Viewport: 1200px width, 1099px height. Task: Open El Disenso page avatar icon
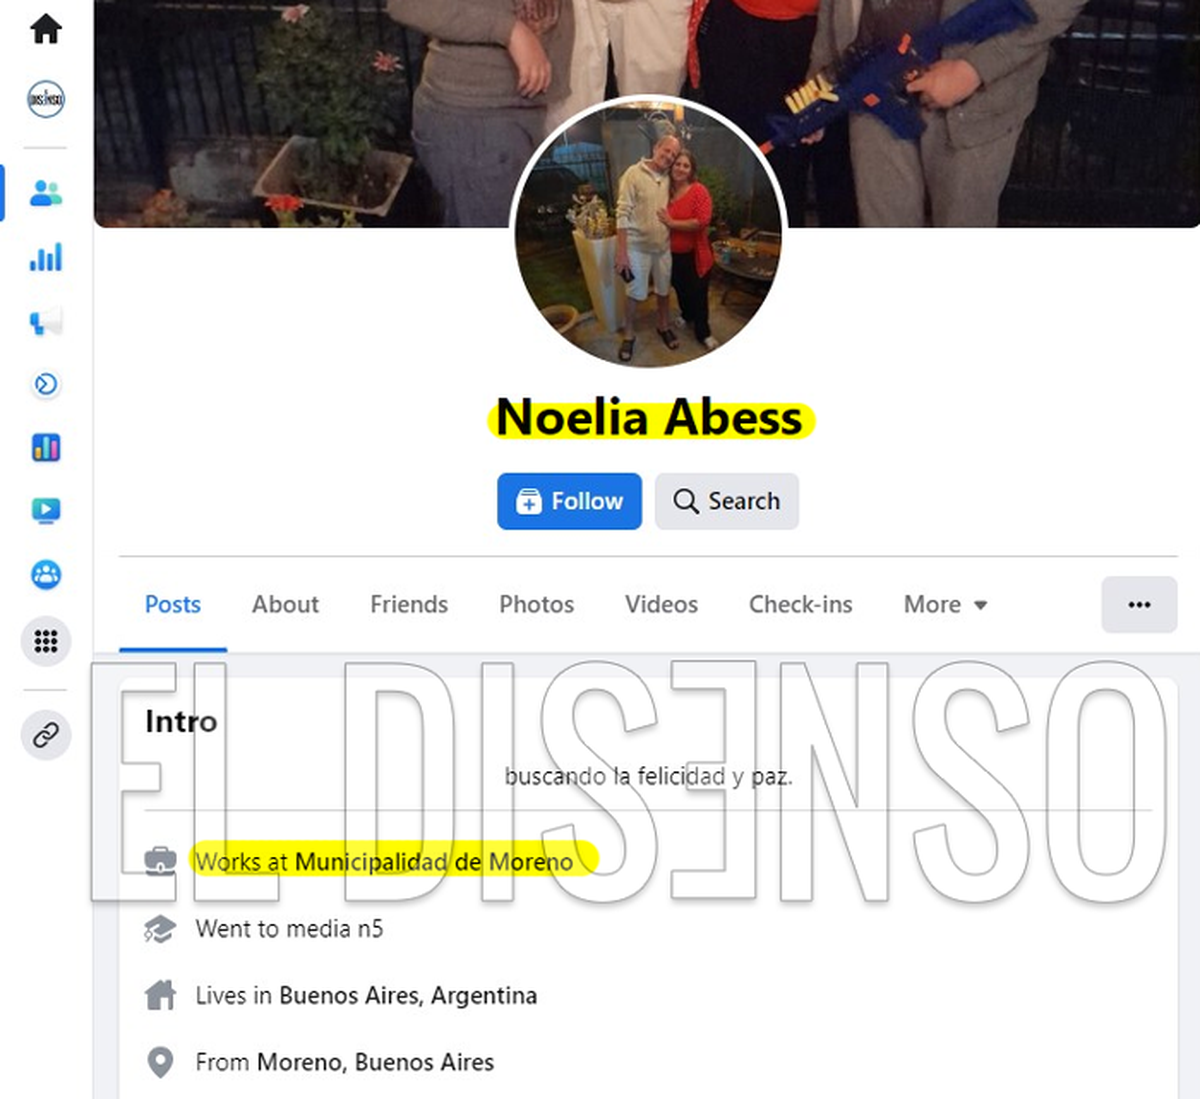pos(46,99)
